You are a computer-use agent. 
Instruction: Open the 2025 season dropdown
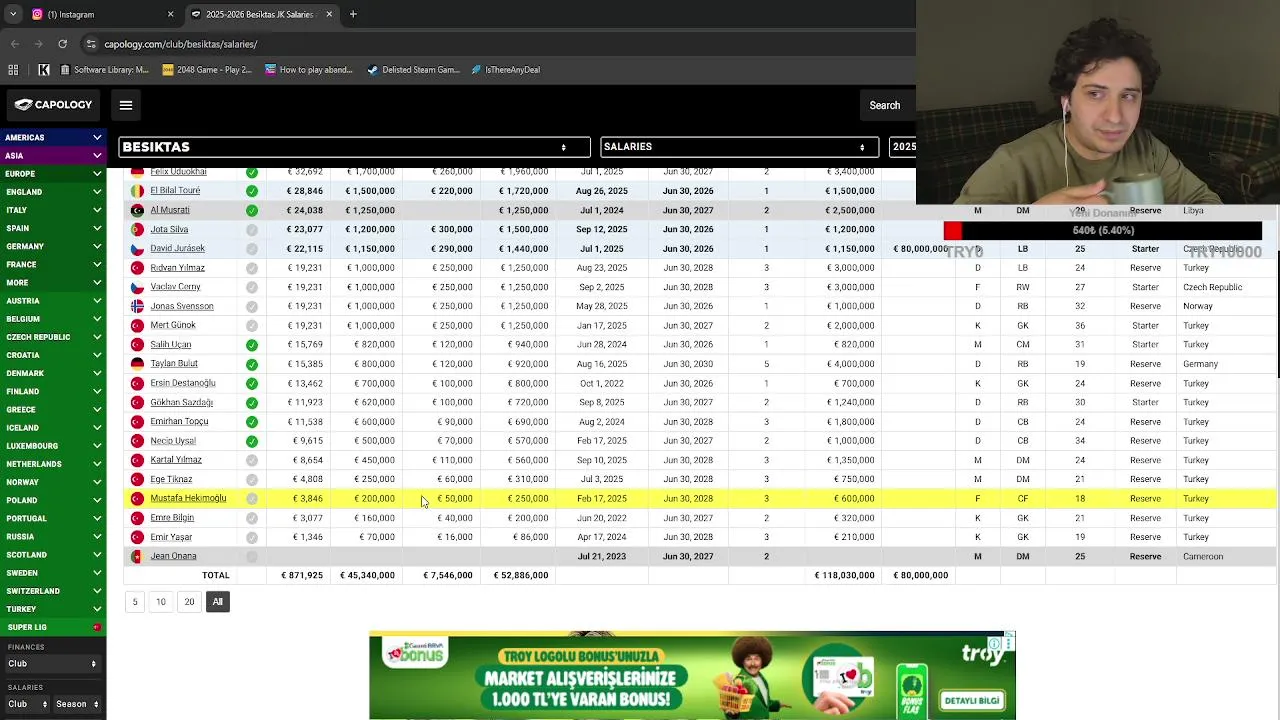902,147
